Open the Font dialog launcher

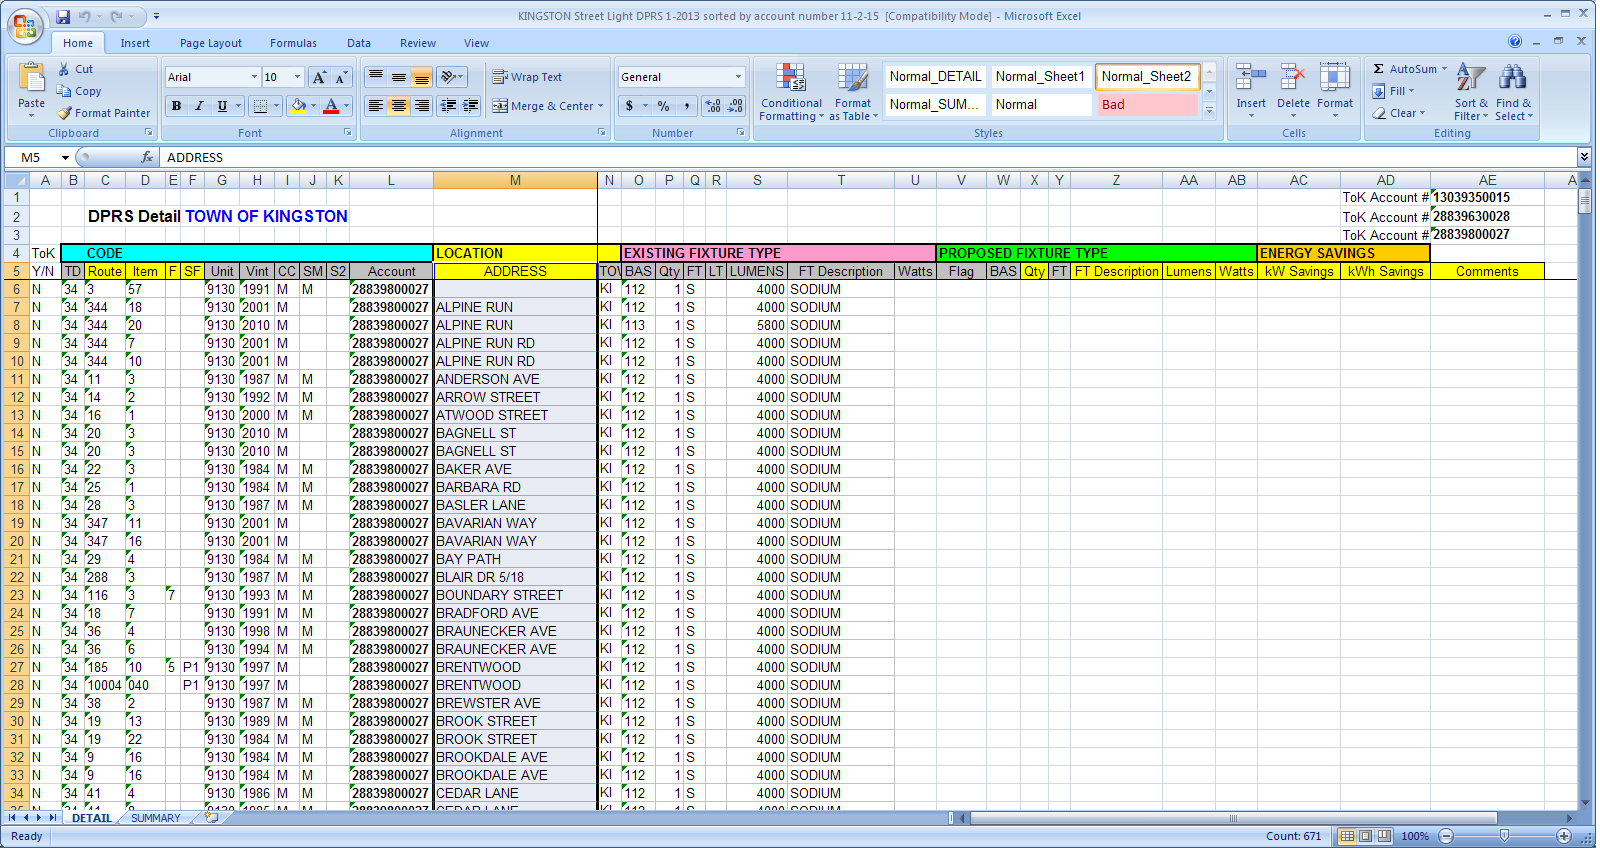pyautogui.click(x=348, y=133)
